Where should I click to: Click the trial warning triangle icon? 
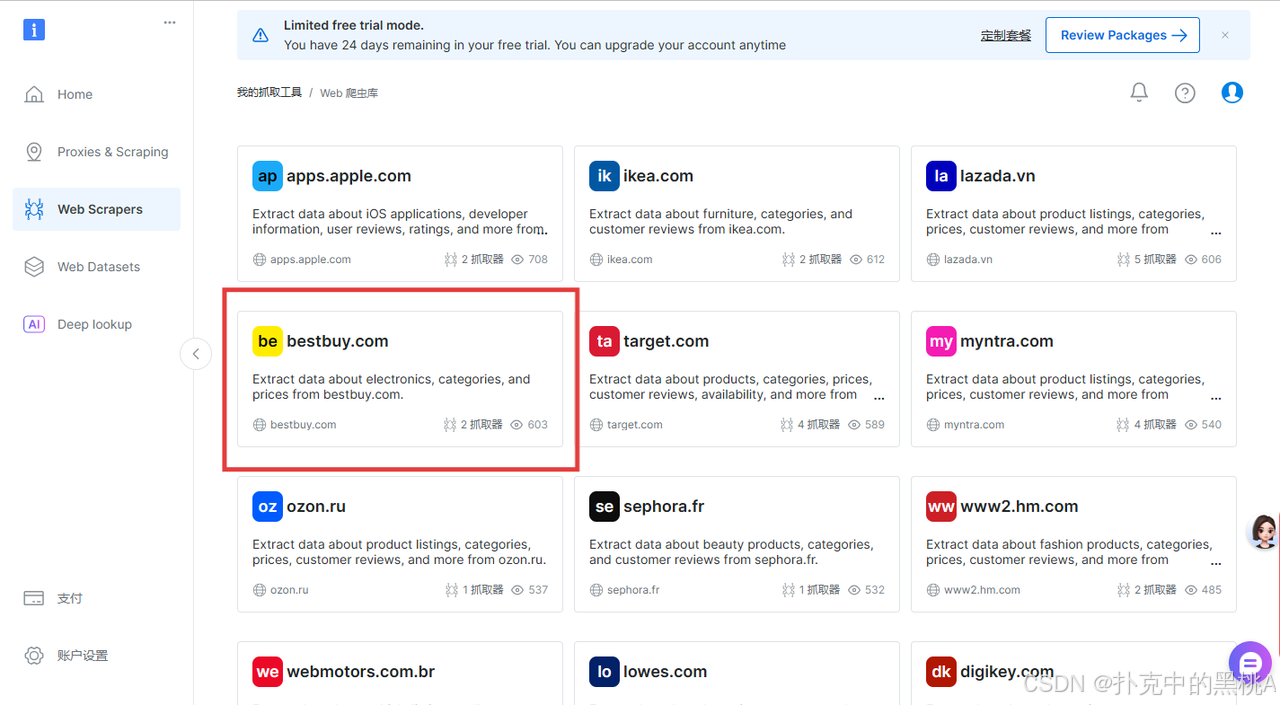(x=261, y=35)
